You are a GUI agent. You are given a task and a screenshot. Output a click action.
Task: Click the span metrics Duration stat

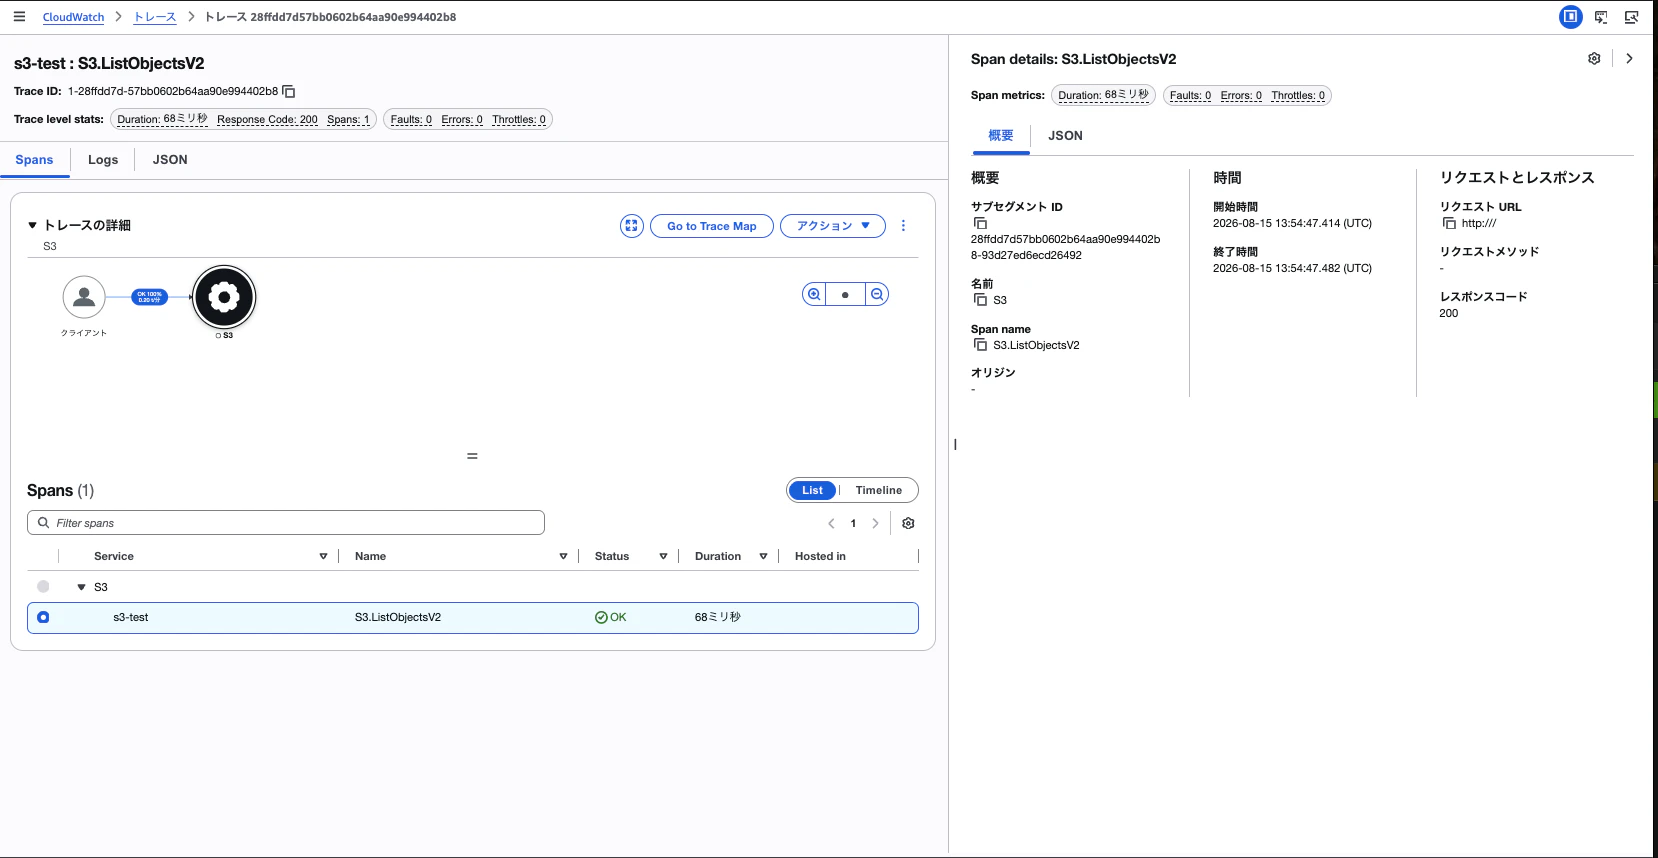(x=1103, y=95)
